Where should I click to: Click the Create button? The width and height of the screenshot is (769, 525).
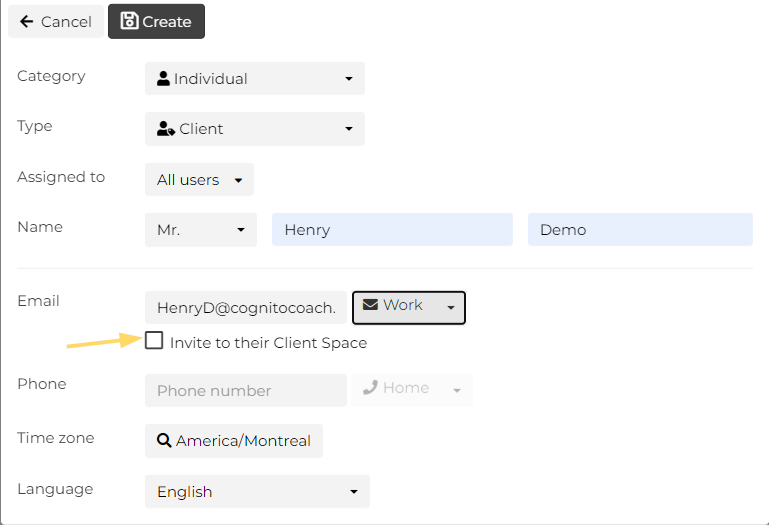(x=156, y=22)
